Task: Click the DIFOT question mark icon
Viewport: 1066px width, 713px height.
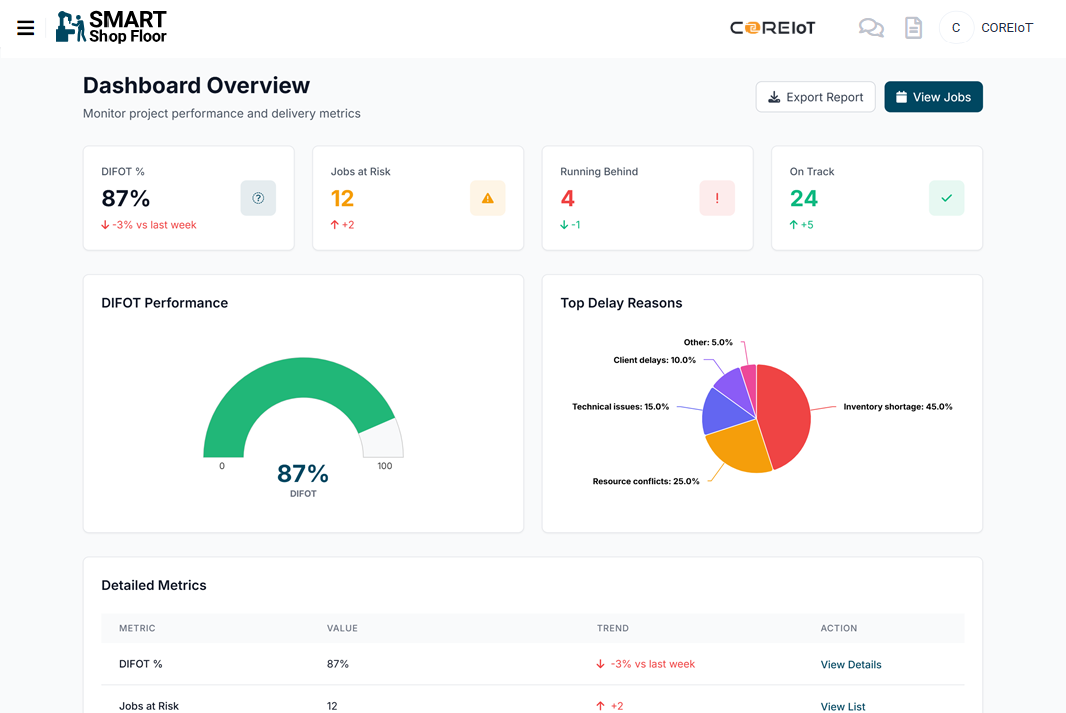Action: (258, 198)
